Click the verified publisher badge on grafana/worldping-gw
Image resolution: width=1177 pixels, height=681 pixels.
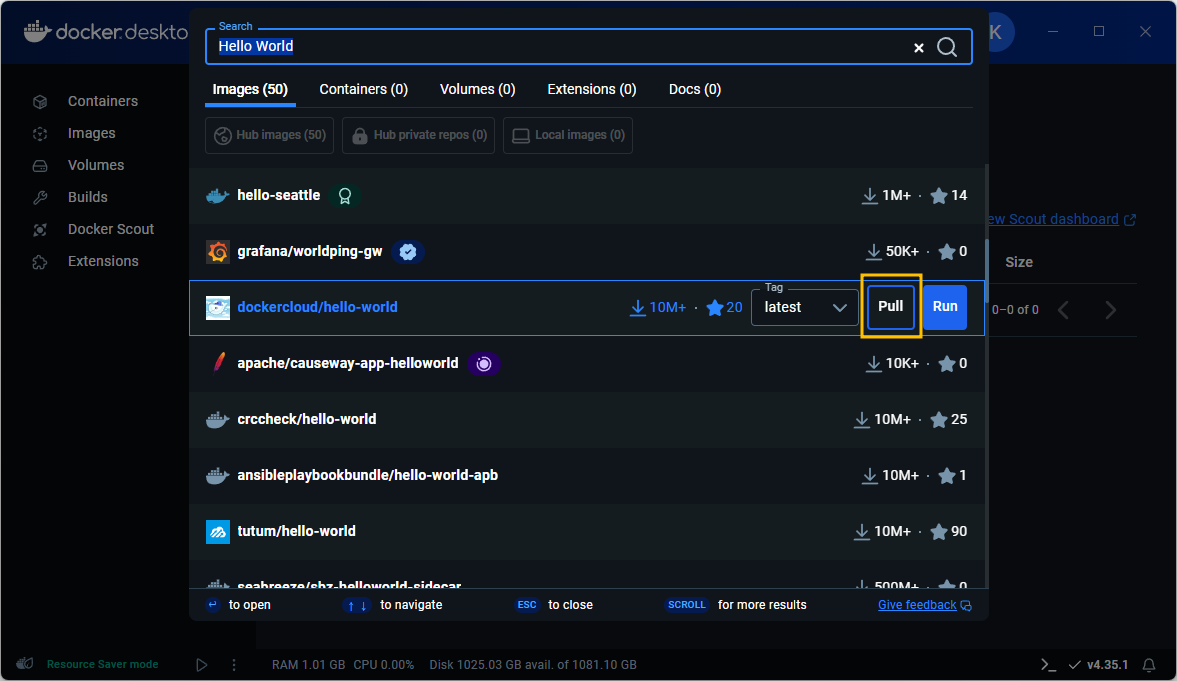(408, 252)
